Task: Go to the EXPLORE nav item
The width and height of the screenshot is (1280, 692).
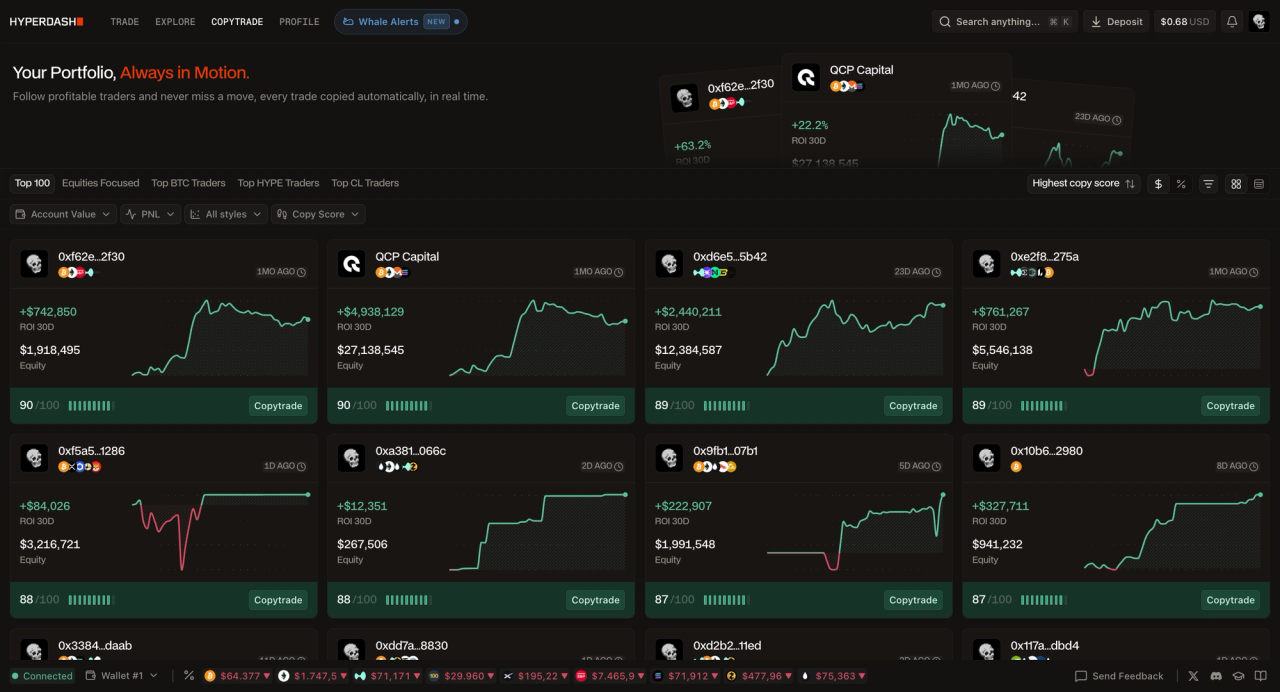Action: coord(175,21)
